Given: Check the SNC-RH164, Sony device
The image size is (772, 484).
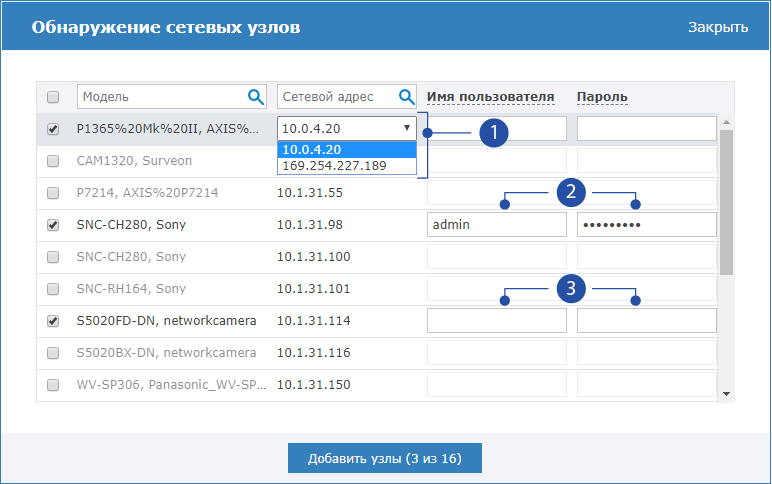Looking at the screenshot, I should [53, 289].
